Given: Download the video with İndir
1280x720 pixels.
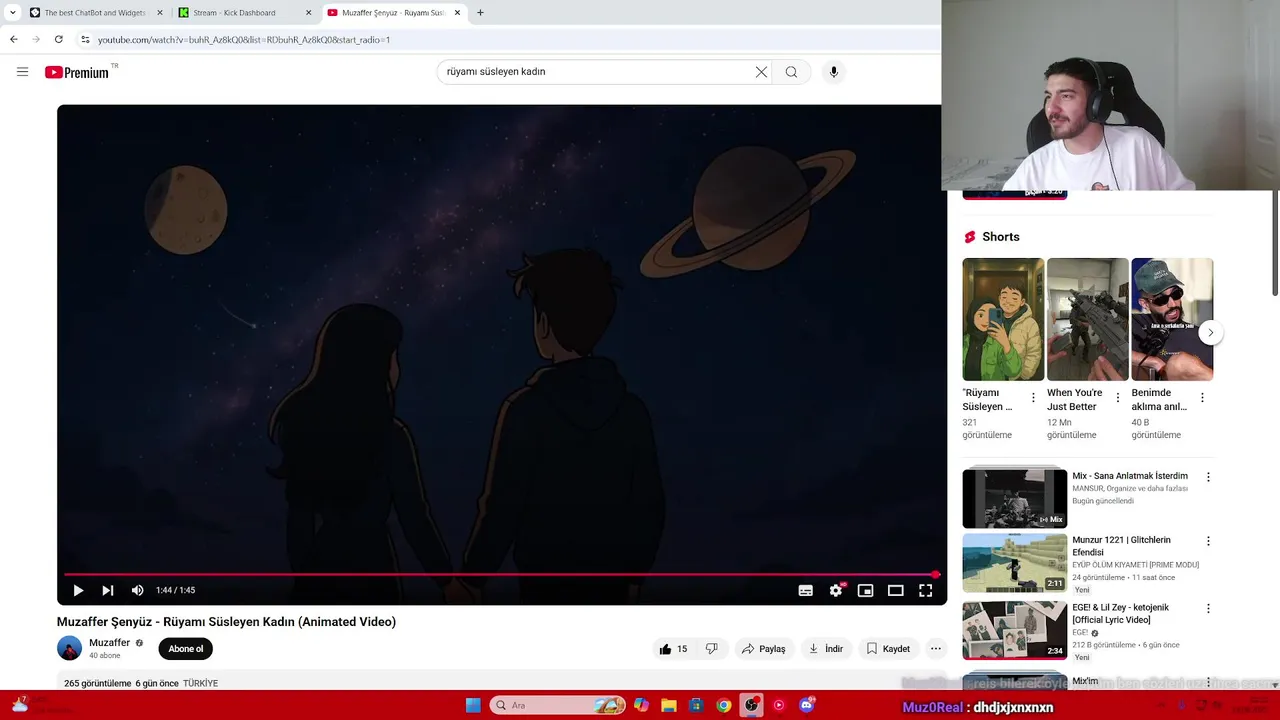Looking at the screenshot, I should pyautogui.click(x=826, y=649).
